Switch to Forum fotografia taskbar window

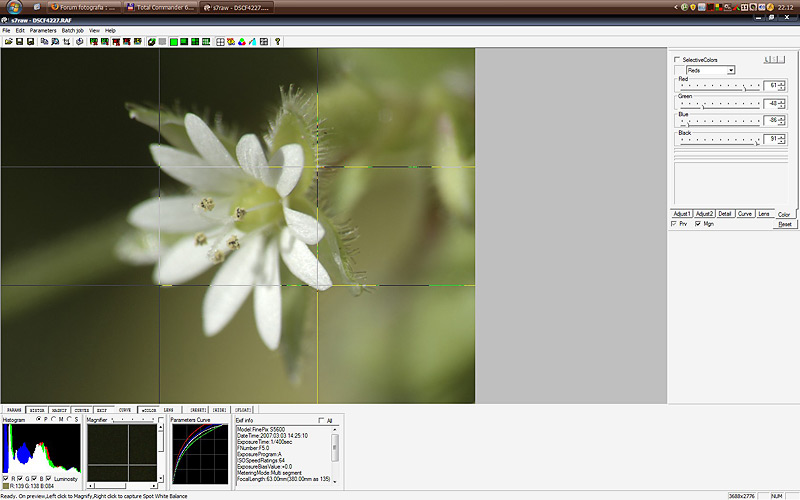coord(84,7)
